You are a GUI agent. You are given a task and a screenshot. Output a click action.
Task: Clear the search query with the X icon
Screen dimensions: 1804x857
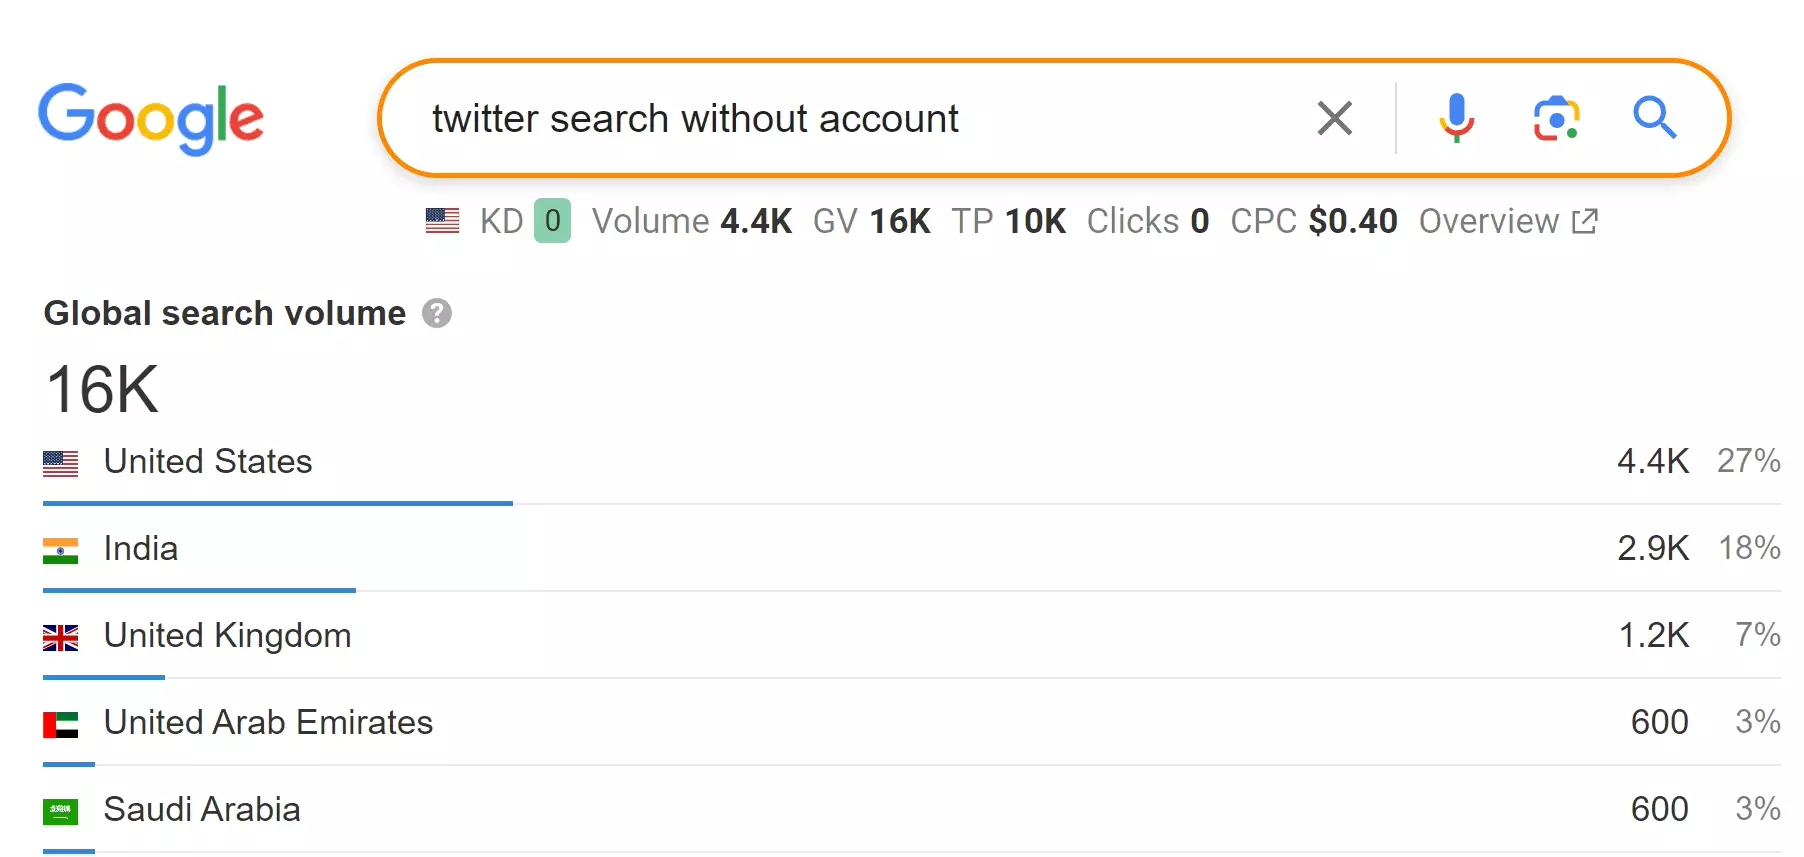point(1334,118)
